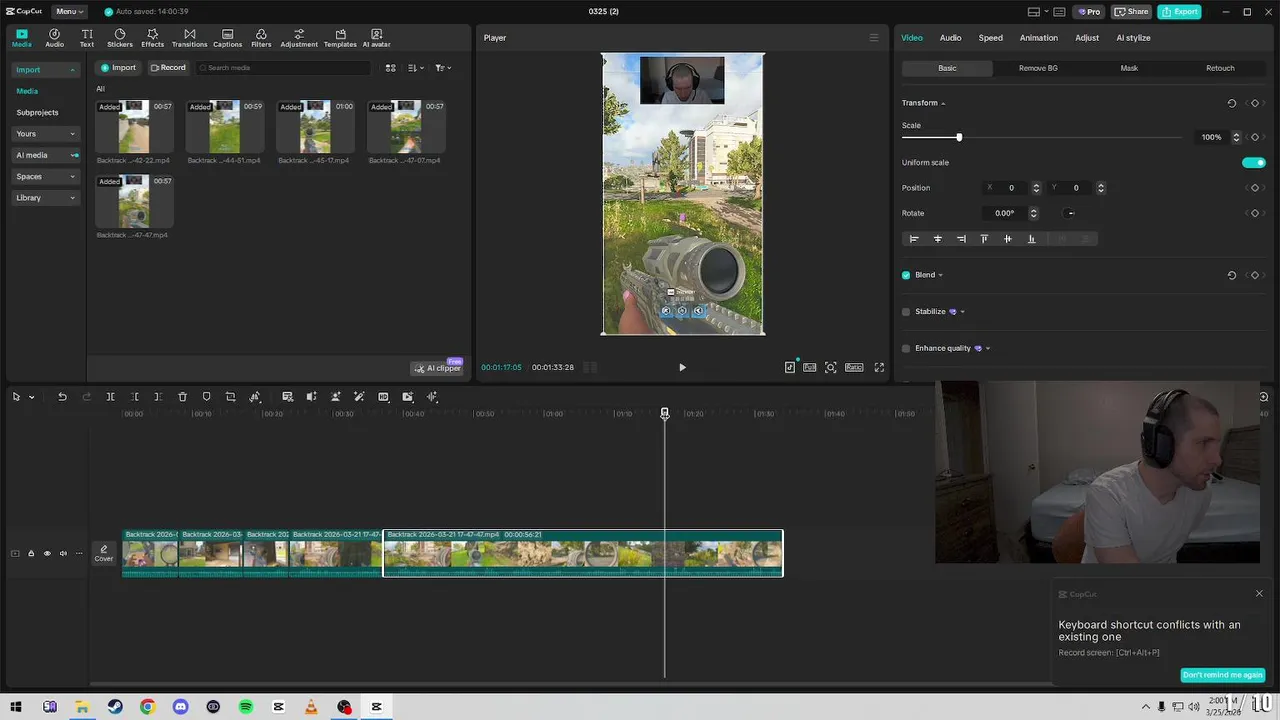This screenshot has height=720, width=1280.
Task: Click Don't remind me again
Action: (x=1222, y=675)
